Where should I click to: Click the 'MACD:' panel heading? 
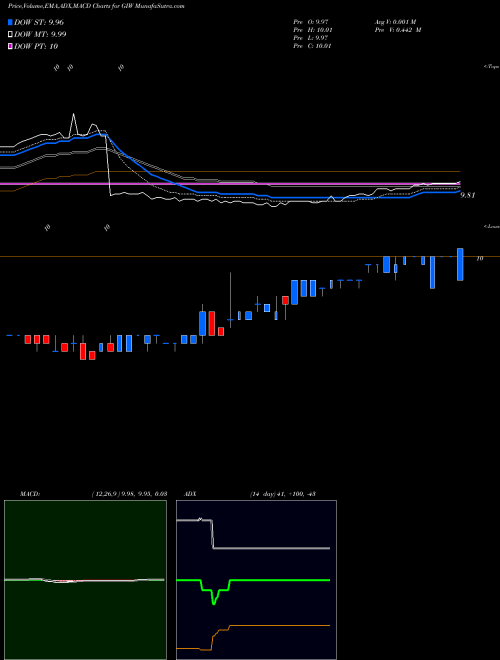30,494
